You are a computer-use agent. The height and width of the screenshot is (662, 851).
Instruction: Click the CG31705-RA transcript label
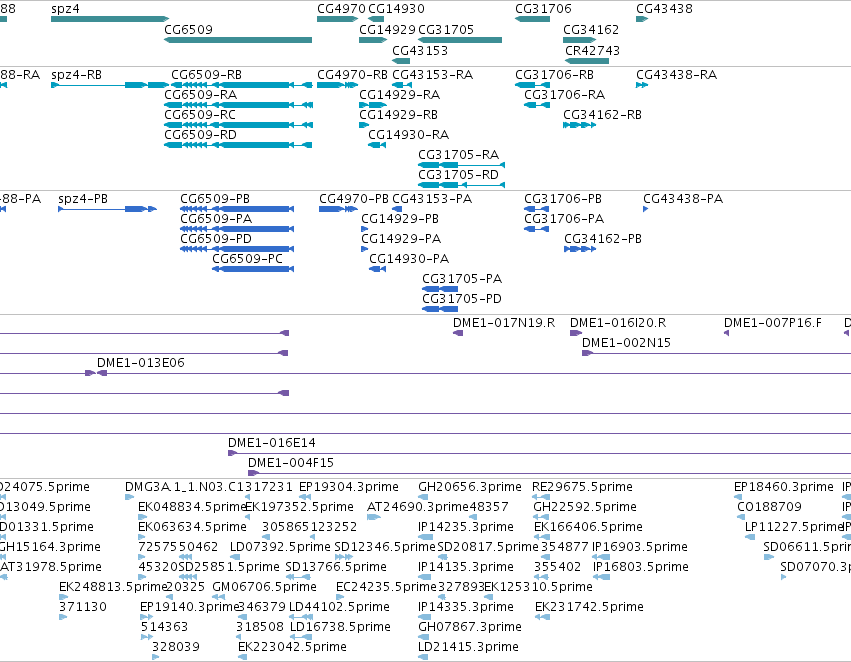click(459, 155)
